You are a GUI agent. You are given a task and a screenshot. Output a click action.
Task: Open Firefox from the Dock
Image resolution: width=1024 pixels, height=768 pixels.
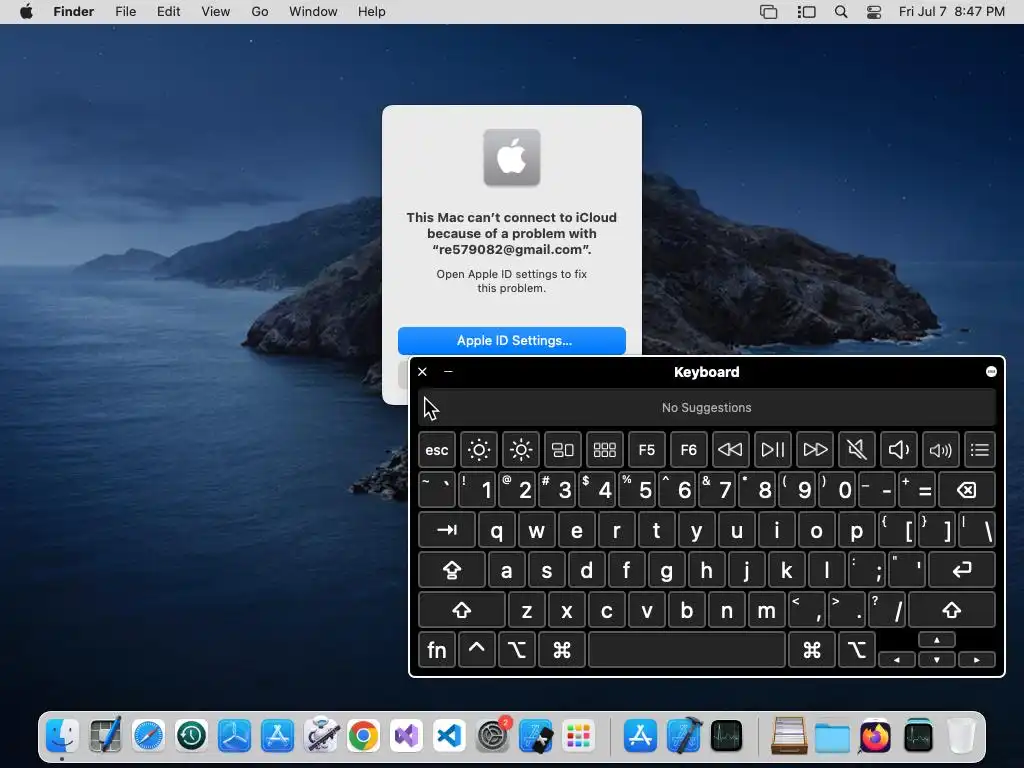(874, 736)
